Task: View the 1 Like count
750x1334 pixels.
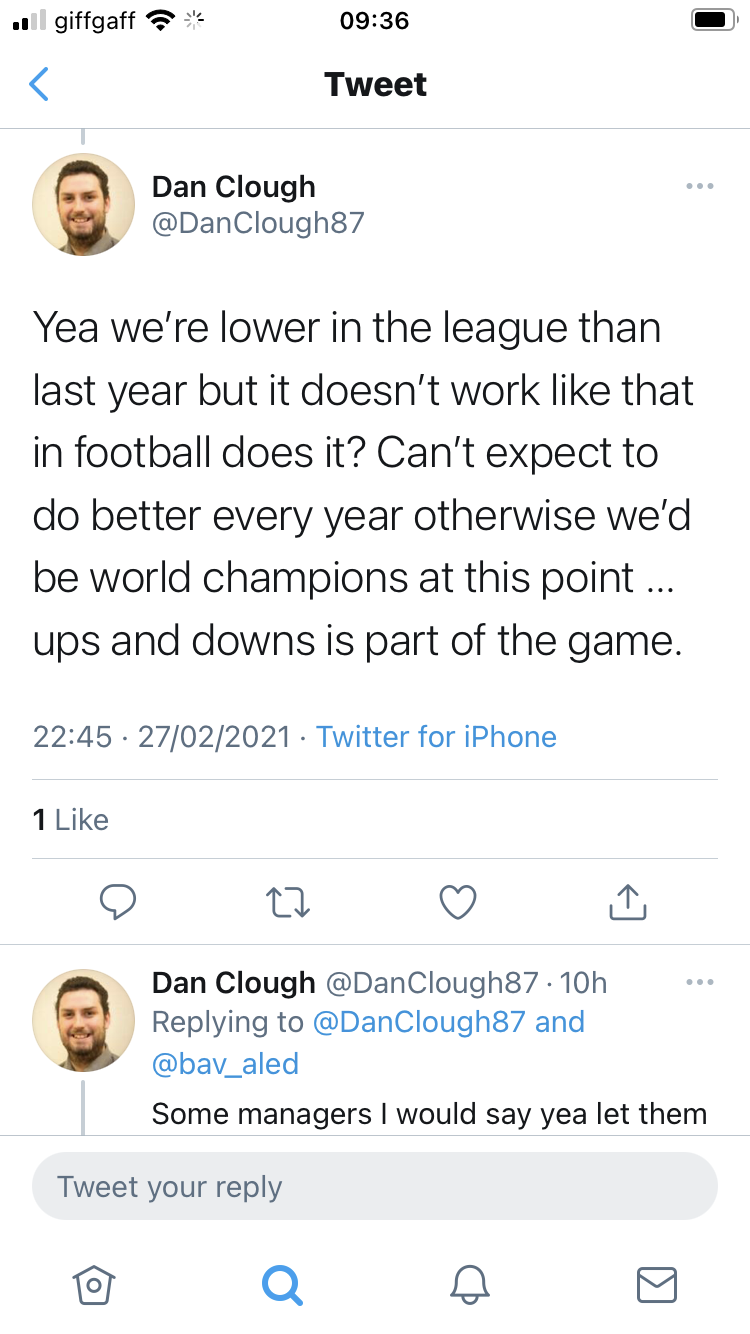Action: (x=70, y=820)
